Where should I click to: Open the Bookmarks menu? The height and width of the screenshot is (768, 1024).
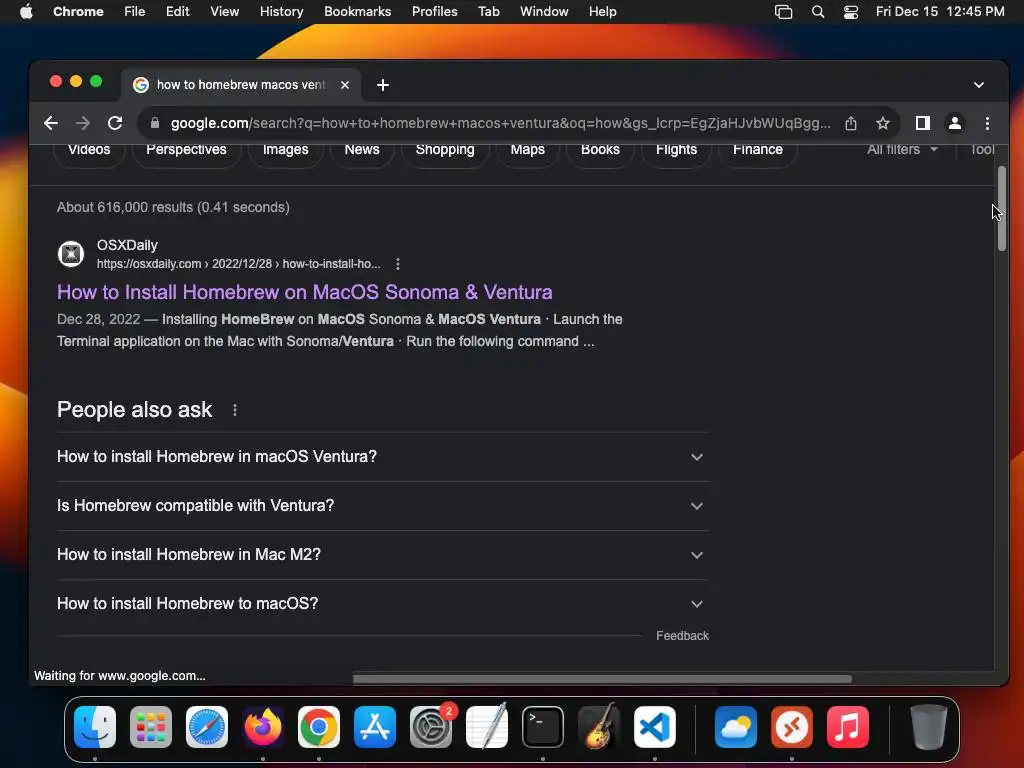pos(357,12)
